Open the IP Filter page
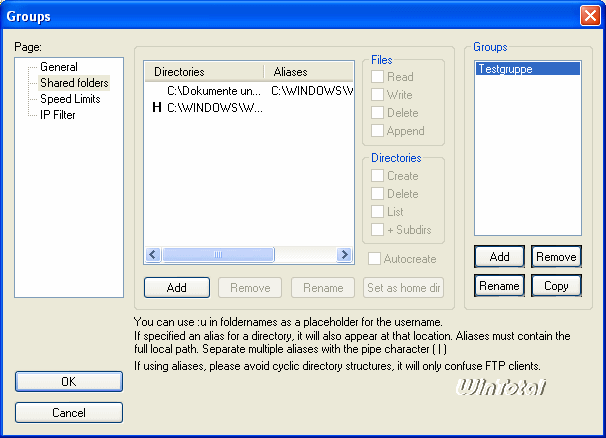Screen dimensions: 606x438 (58, 115)
